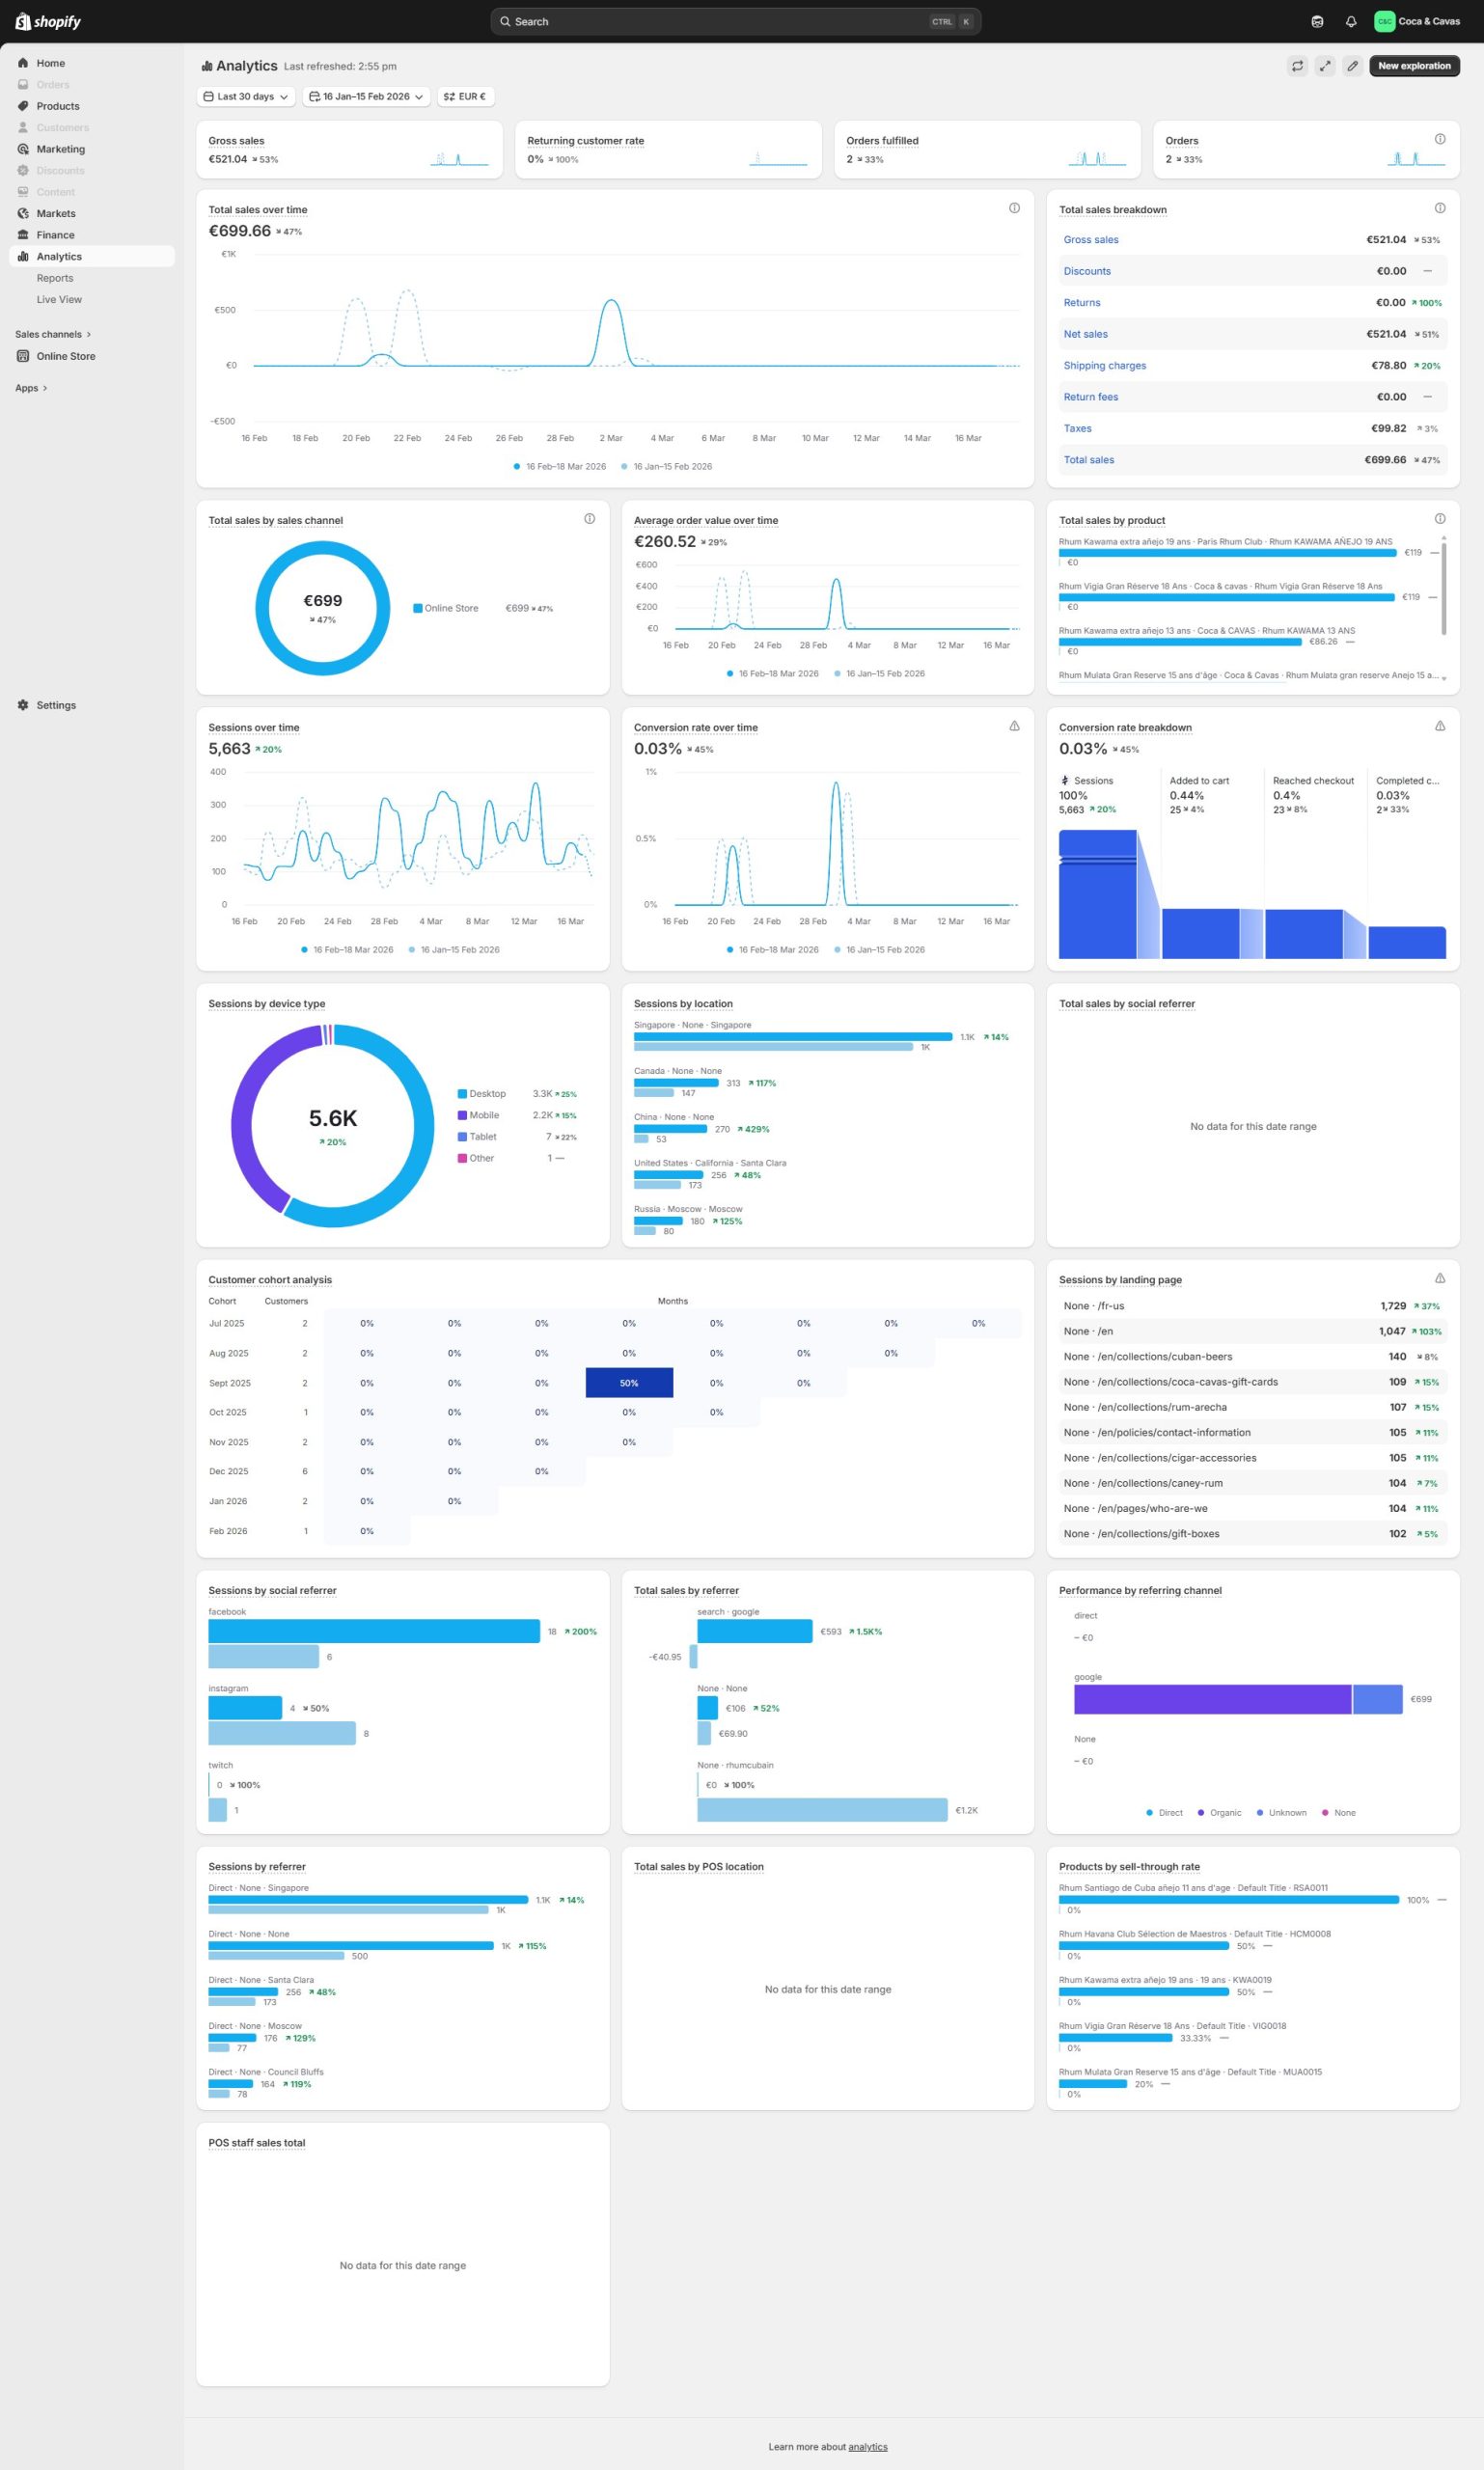Click warning icon on Conversion rate breakdown card
Viewport: 1484px width, 2470px height.
(1439, 726)
